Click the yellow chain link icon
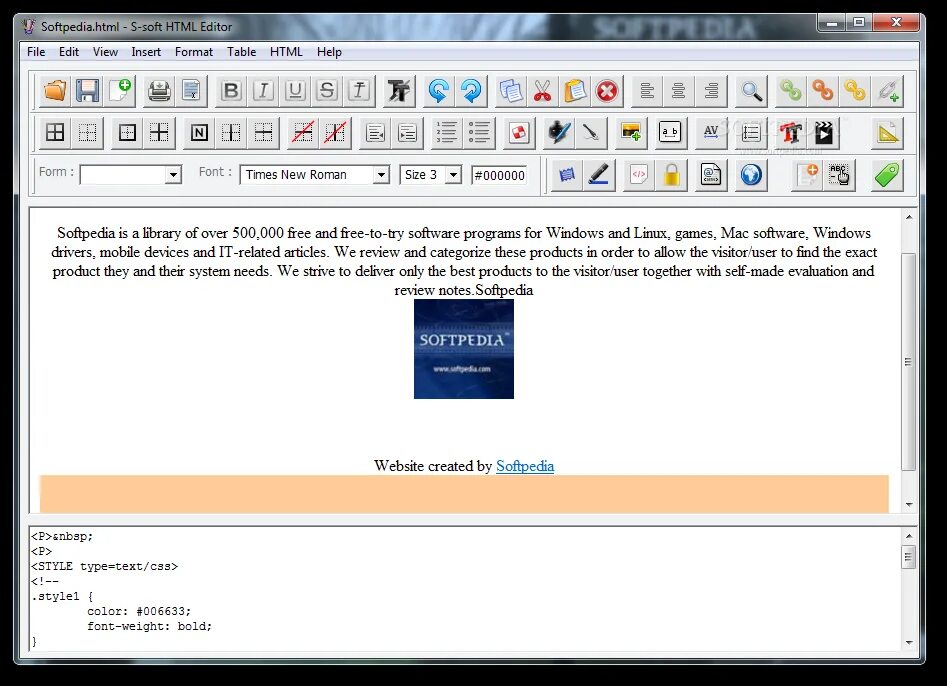 (855, 91)
